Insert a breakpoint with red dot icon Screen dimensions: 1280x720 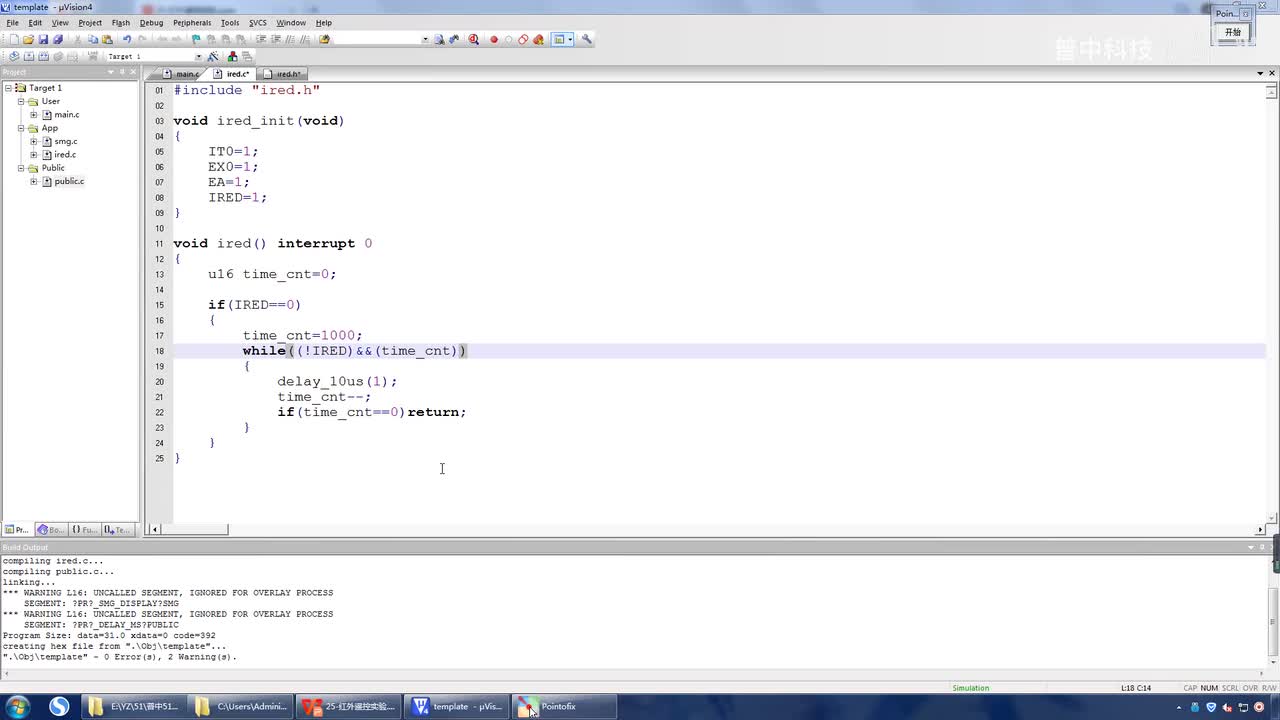pos(494,40)
